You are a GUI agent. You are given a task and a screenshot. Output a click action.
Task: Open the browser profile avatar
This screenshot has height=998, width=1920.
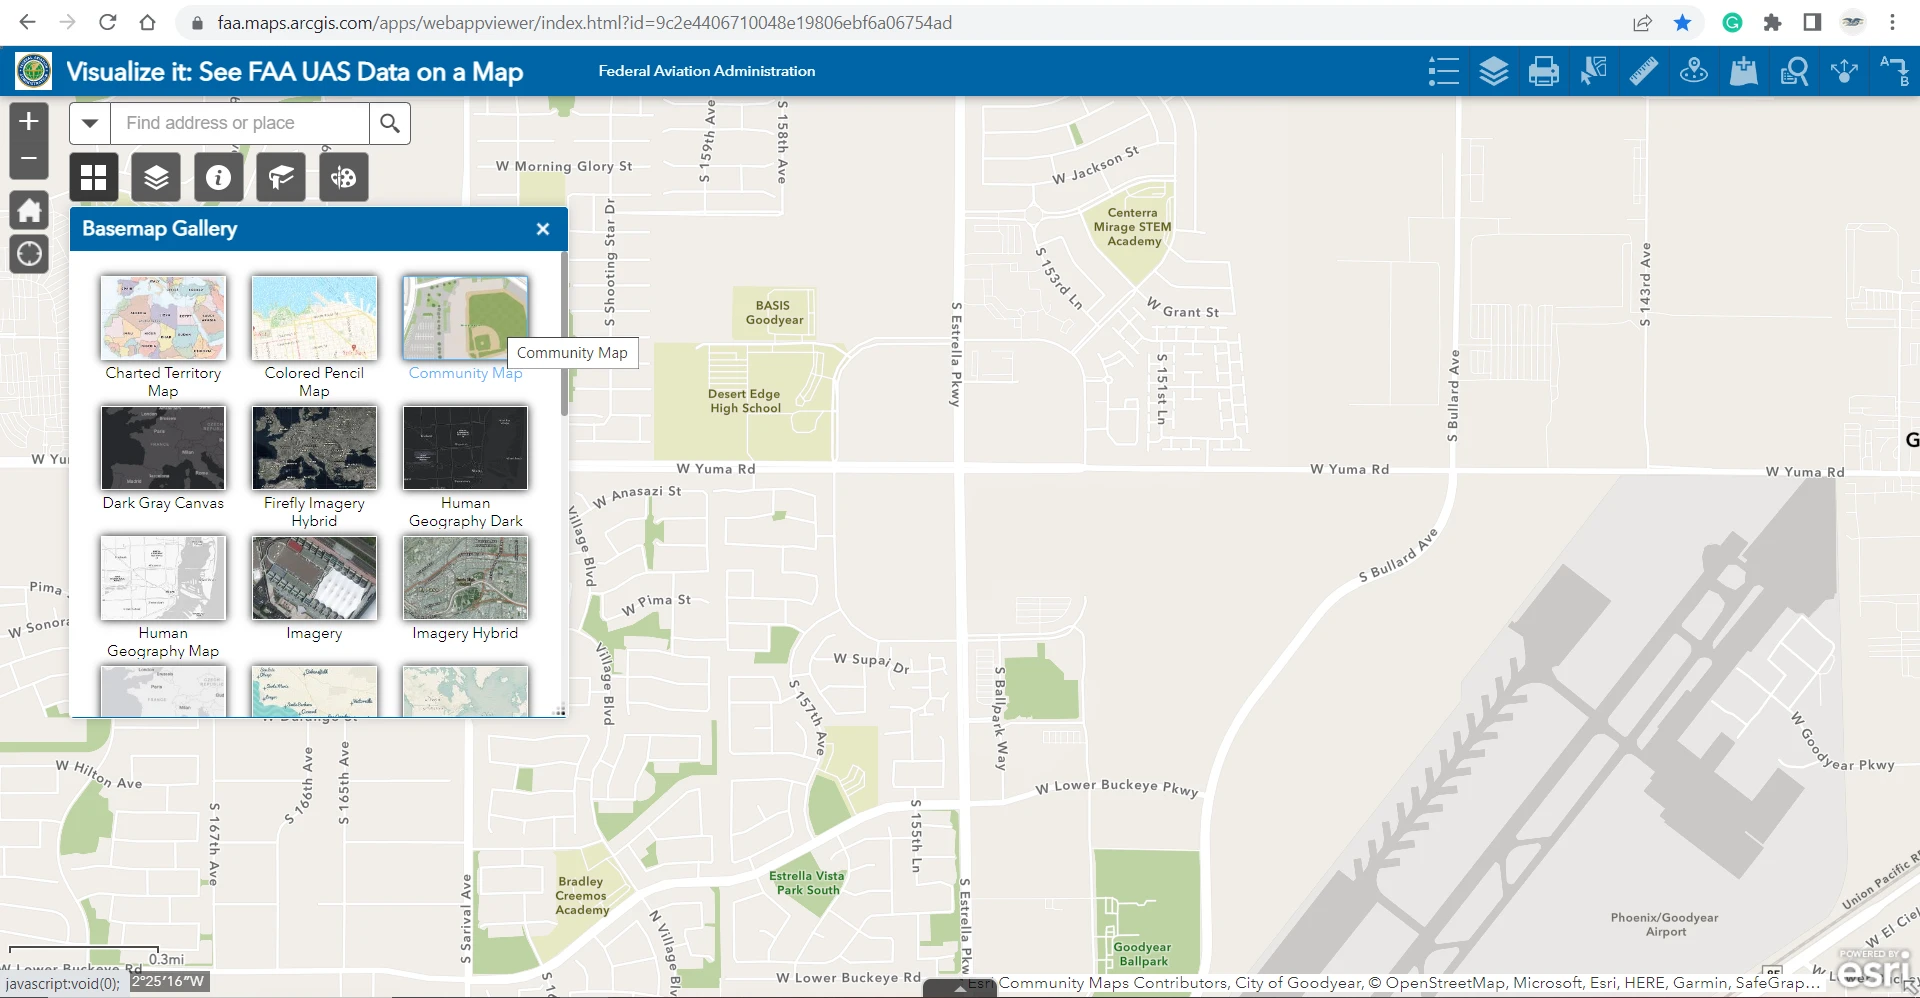pyautogui.click(x=1853, y=22)
